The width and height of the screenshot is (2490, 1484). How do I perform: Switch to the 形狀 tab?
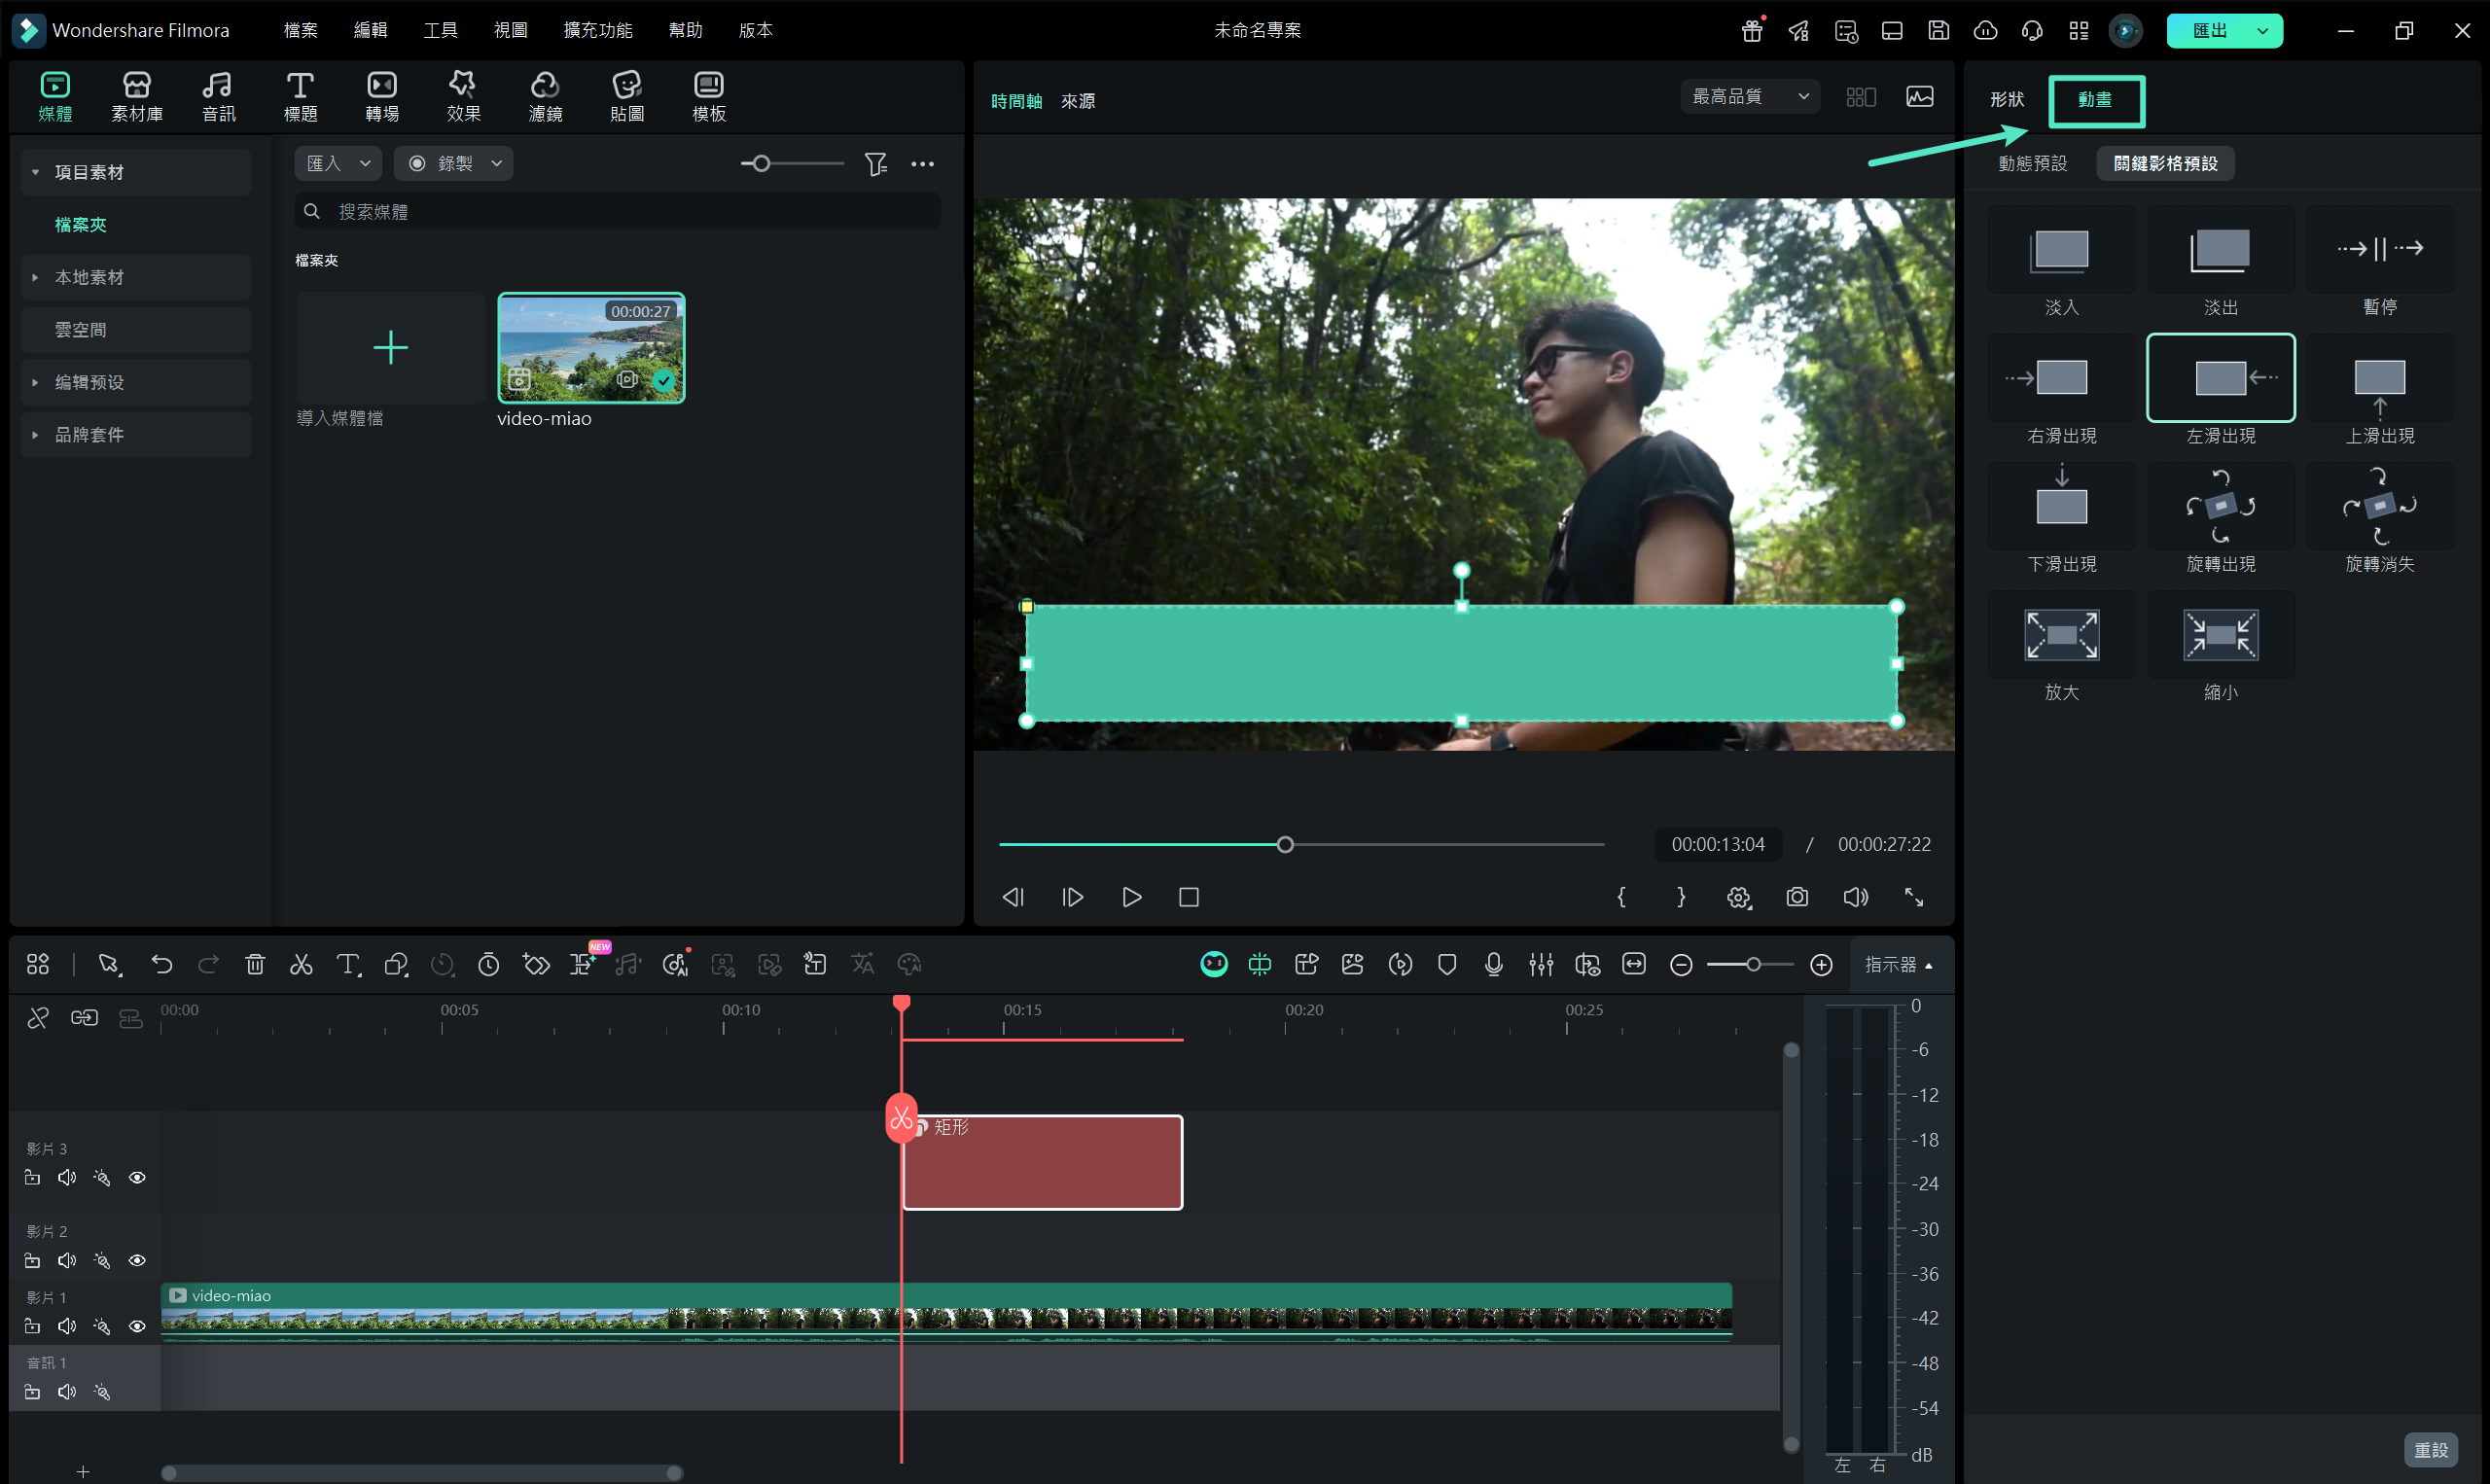pos(2006,100)
